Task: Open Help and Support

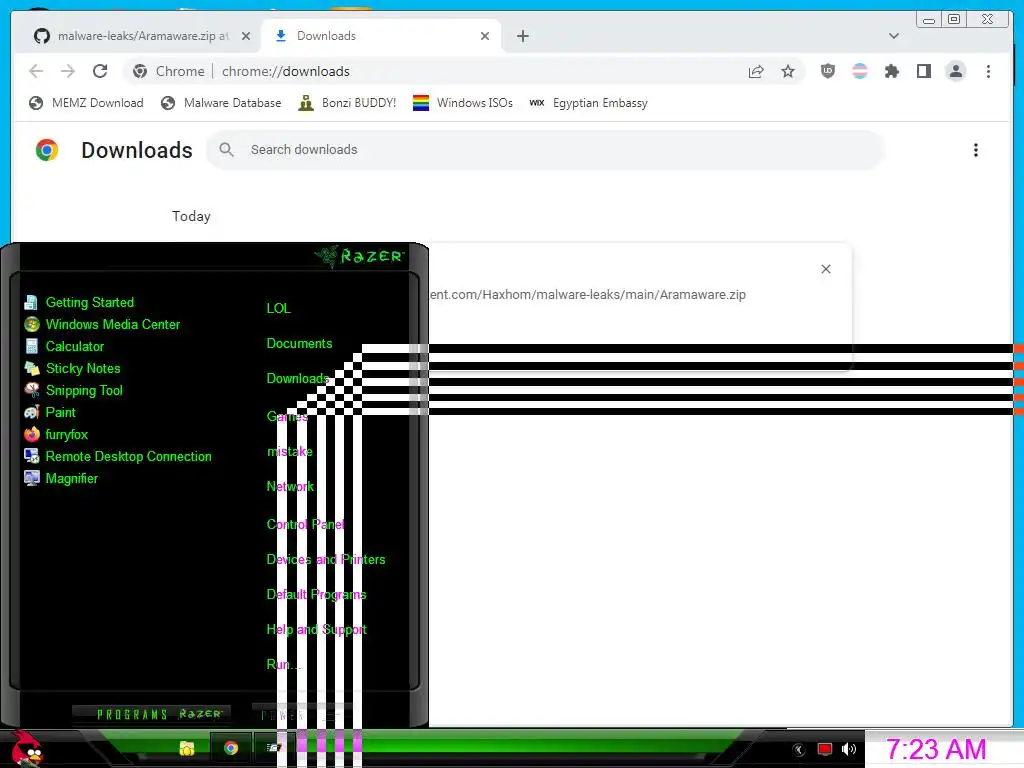Action: point(317,630)
